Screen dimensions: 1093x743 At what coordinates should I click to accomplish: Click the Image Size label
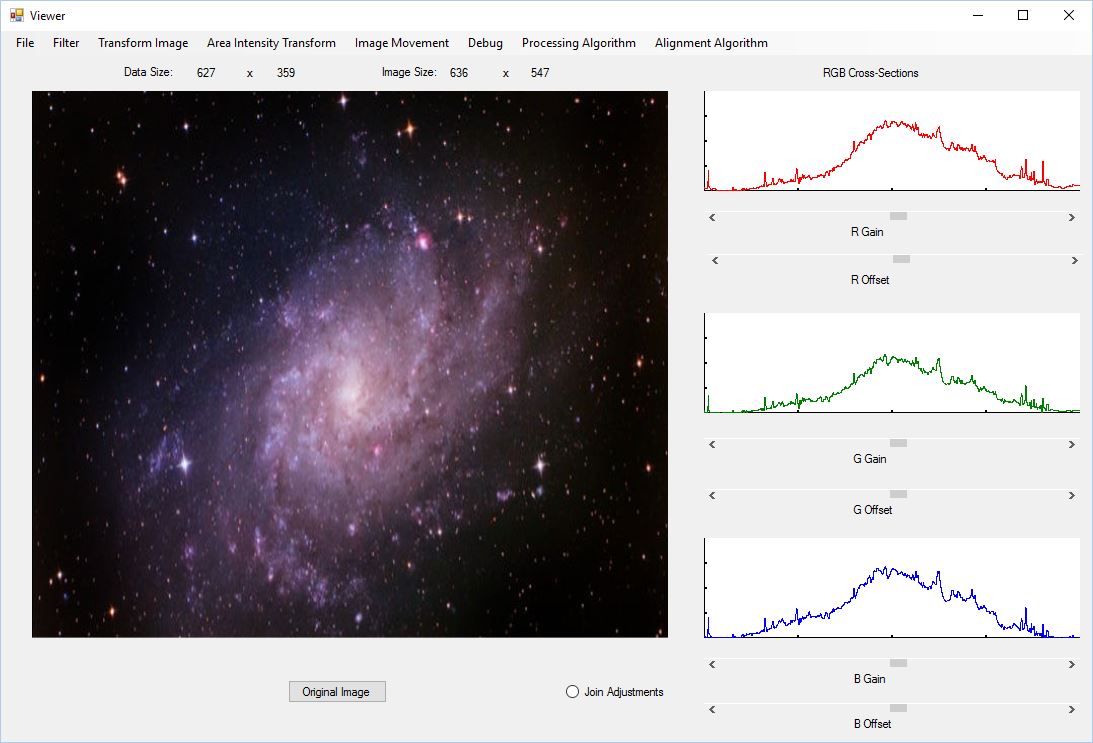(x=409, y=72)
